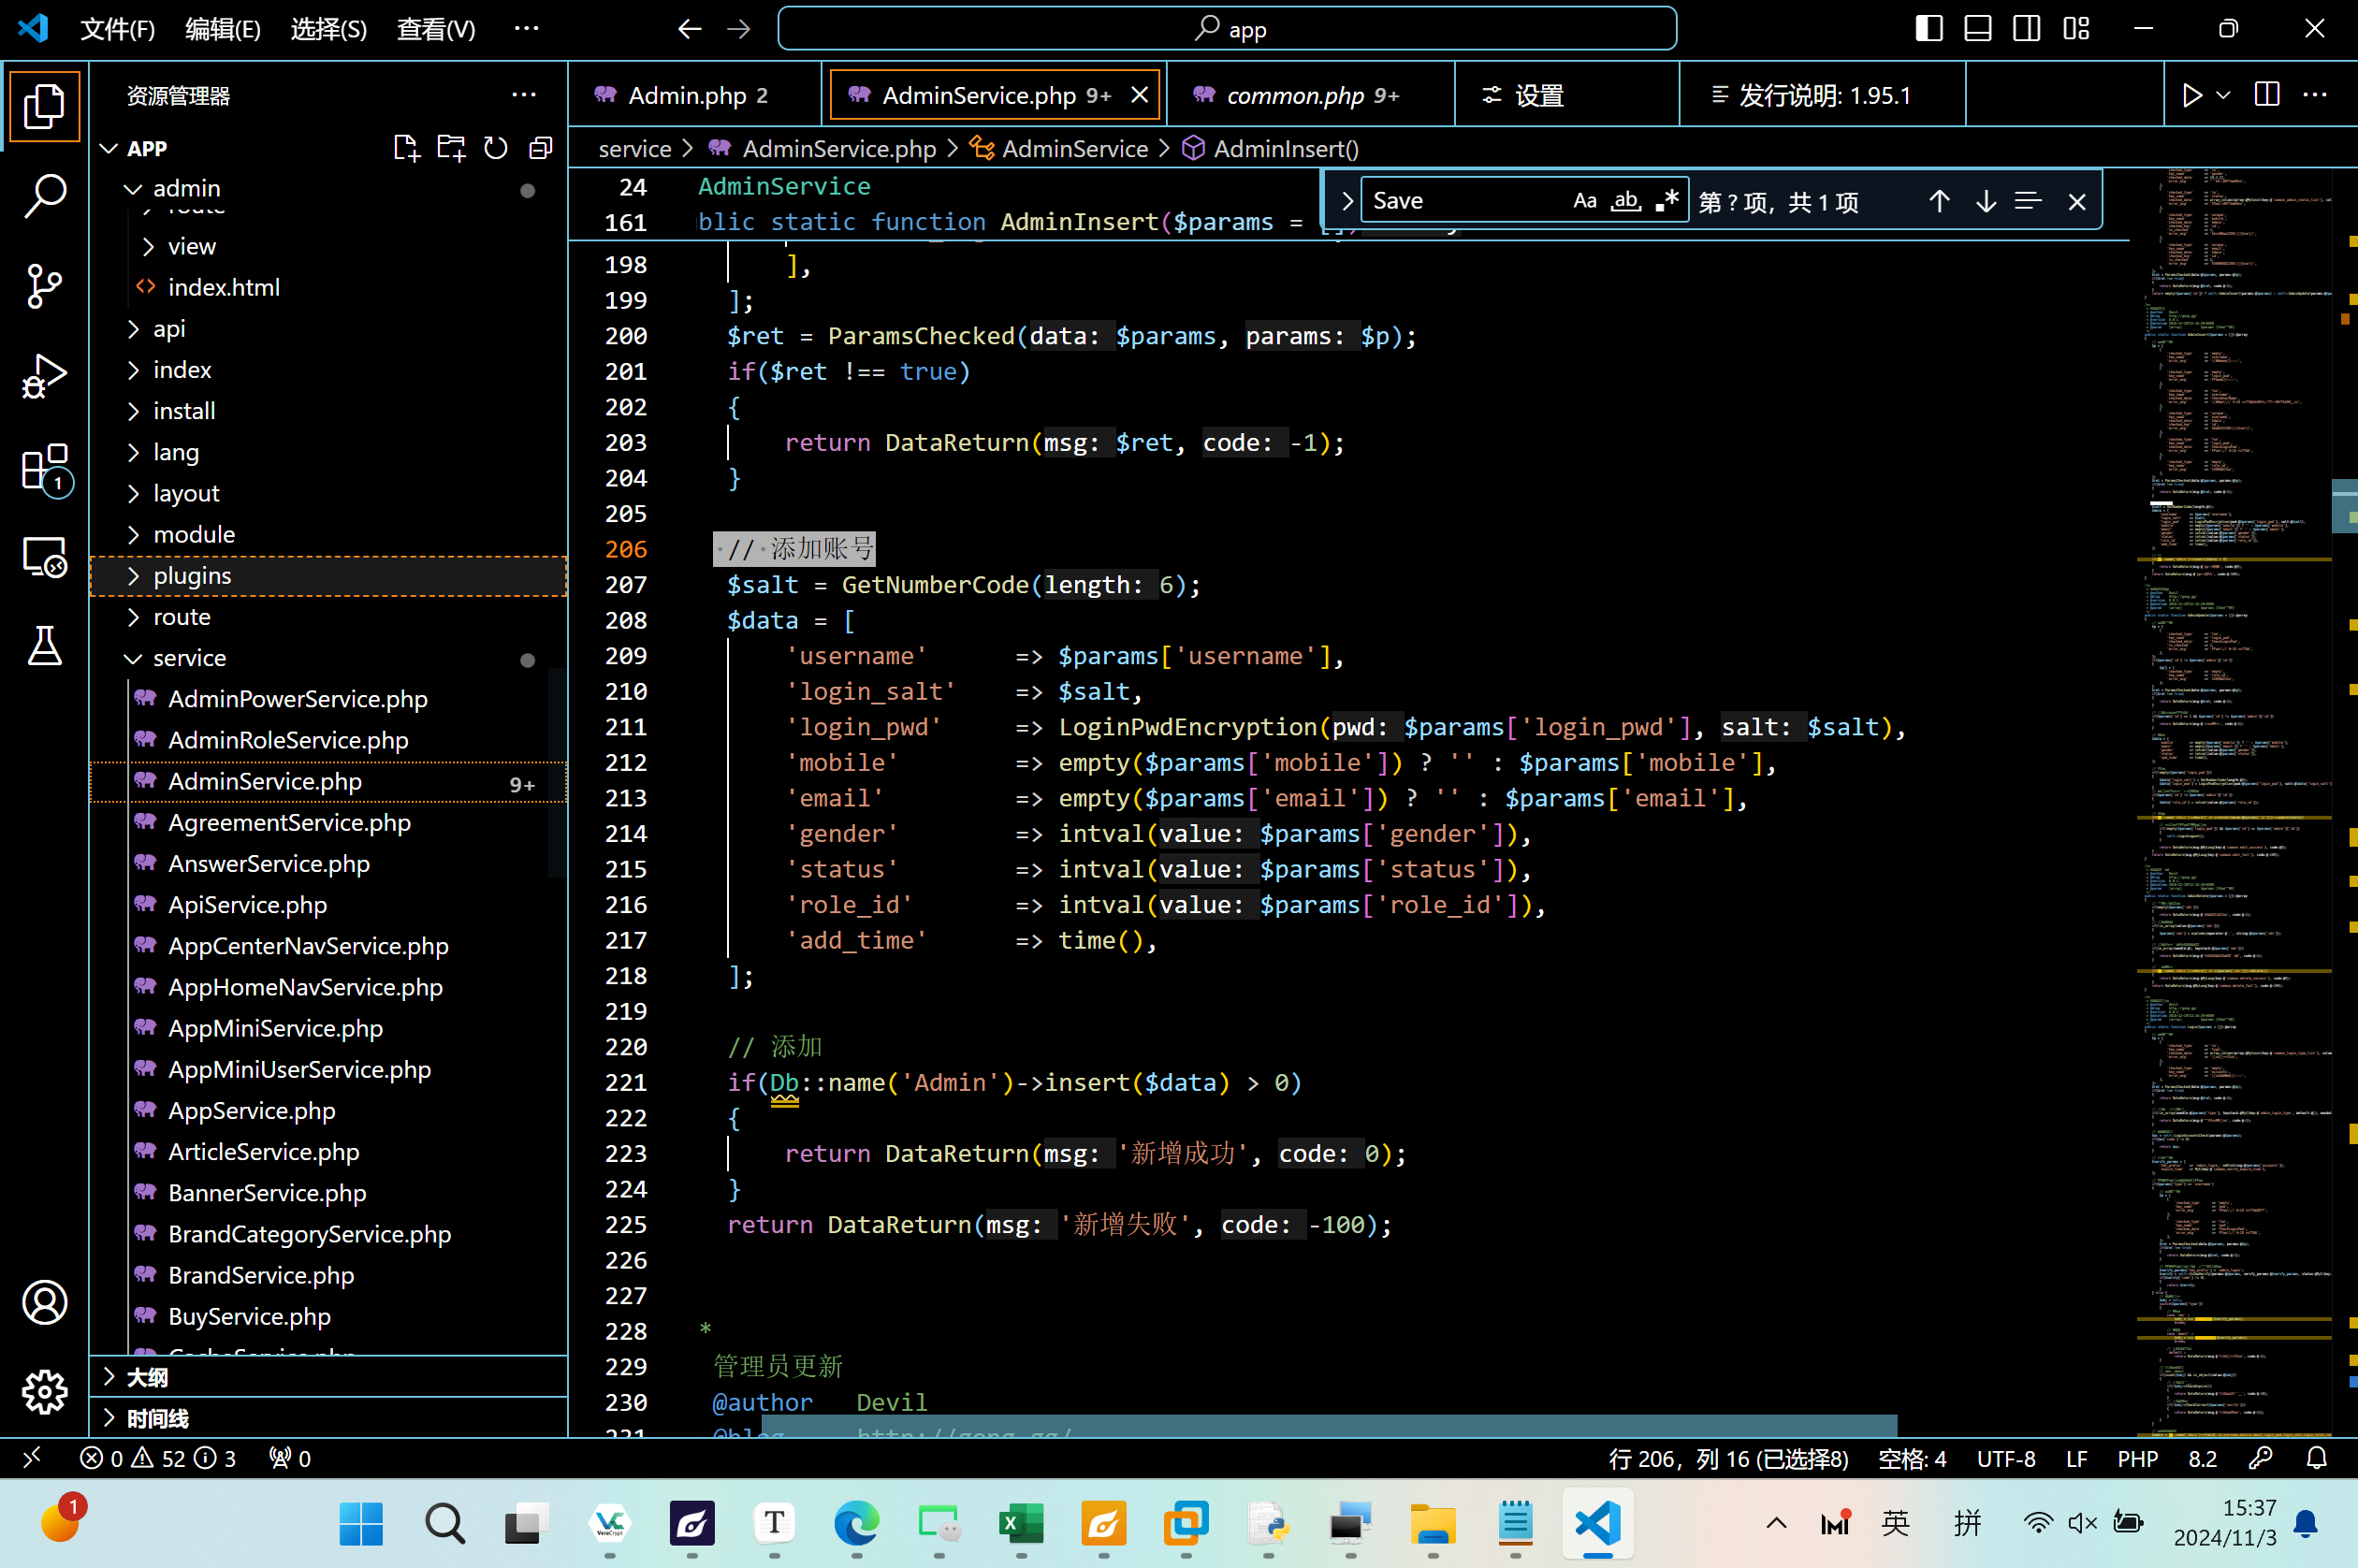The width and height of the screenshot is (2358, 1568).
Task: Toggle Use Regular Expression in find
Action: click(x=1666, y=201)
